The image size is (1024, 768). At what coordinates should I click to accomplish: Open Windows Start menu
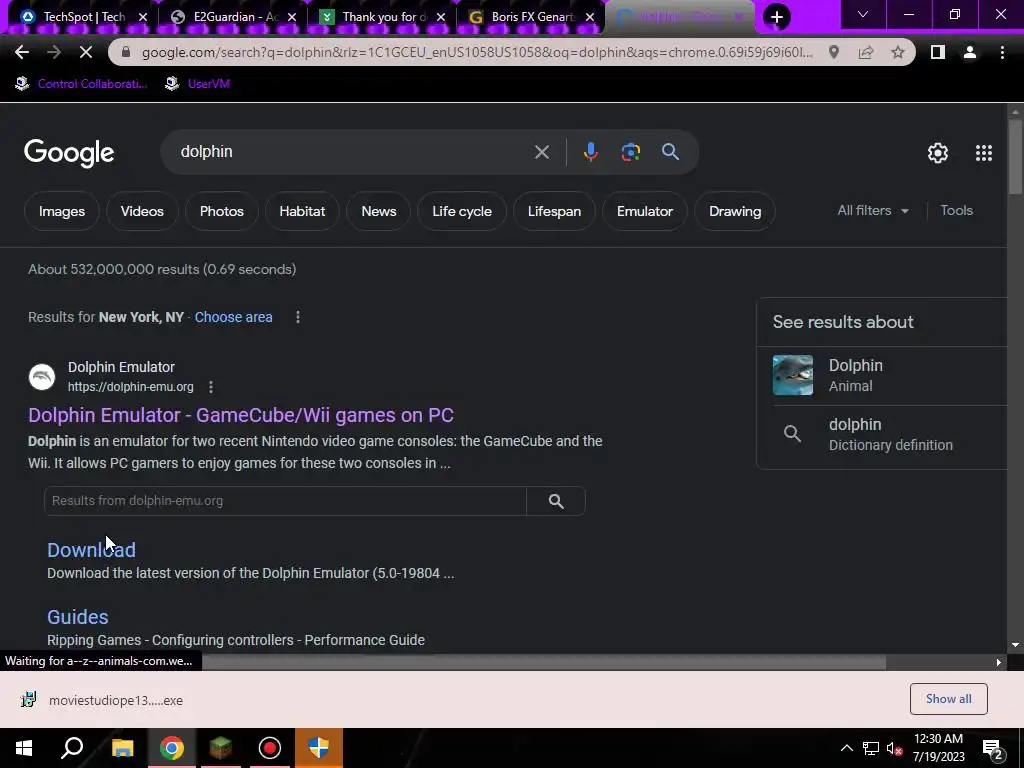[x=24, y=748]
